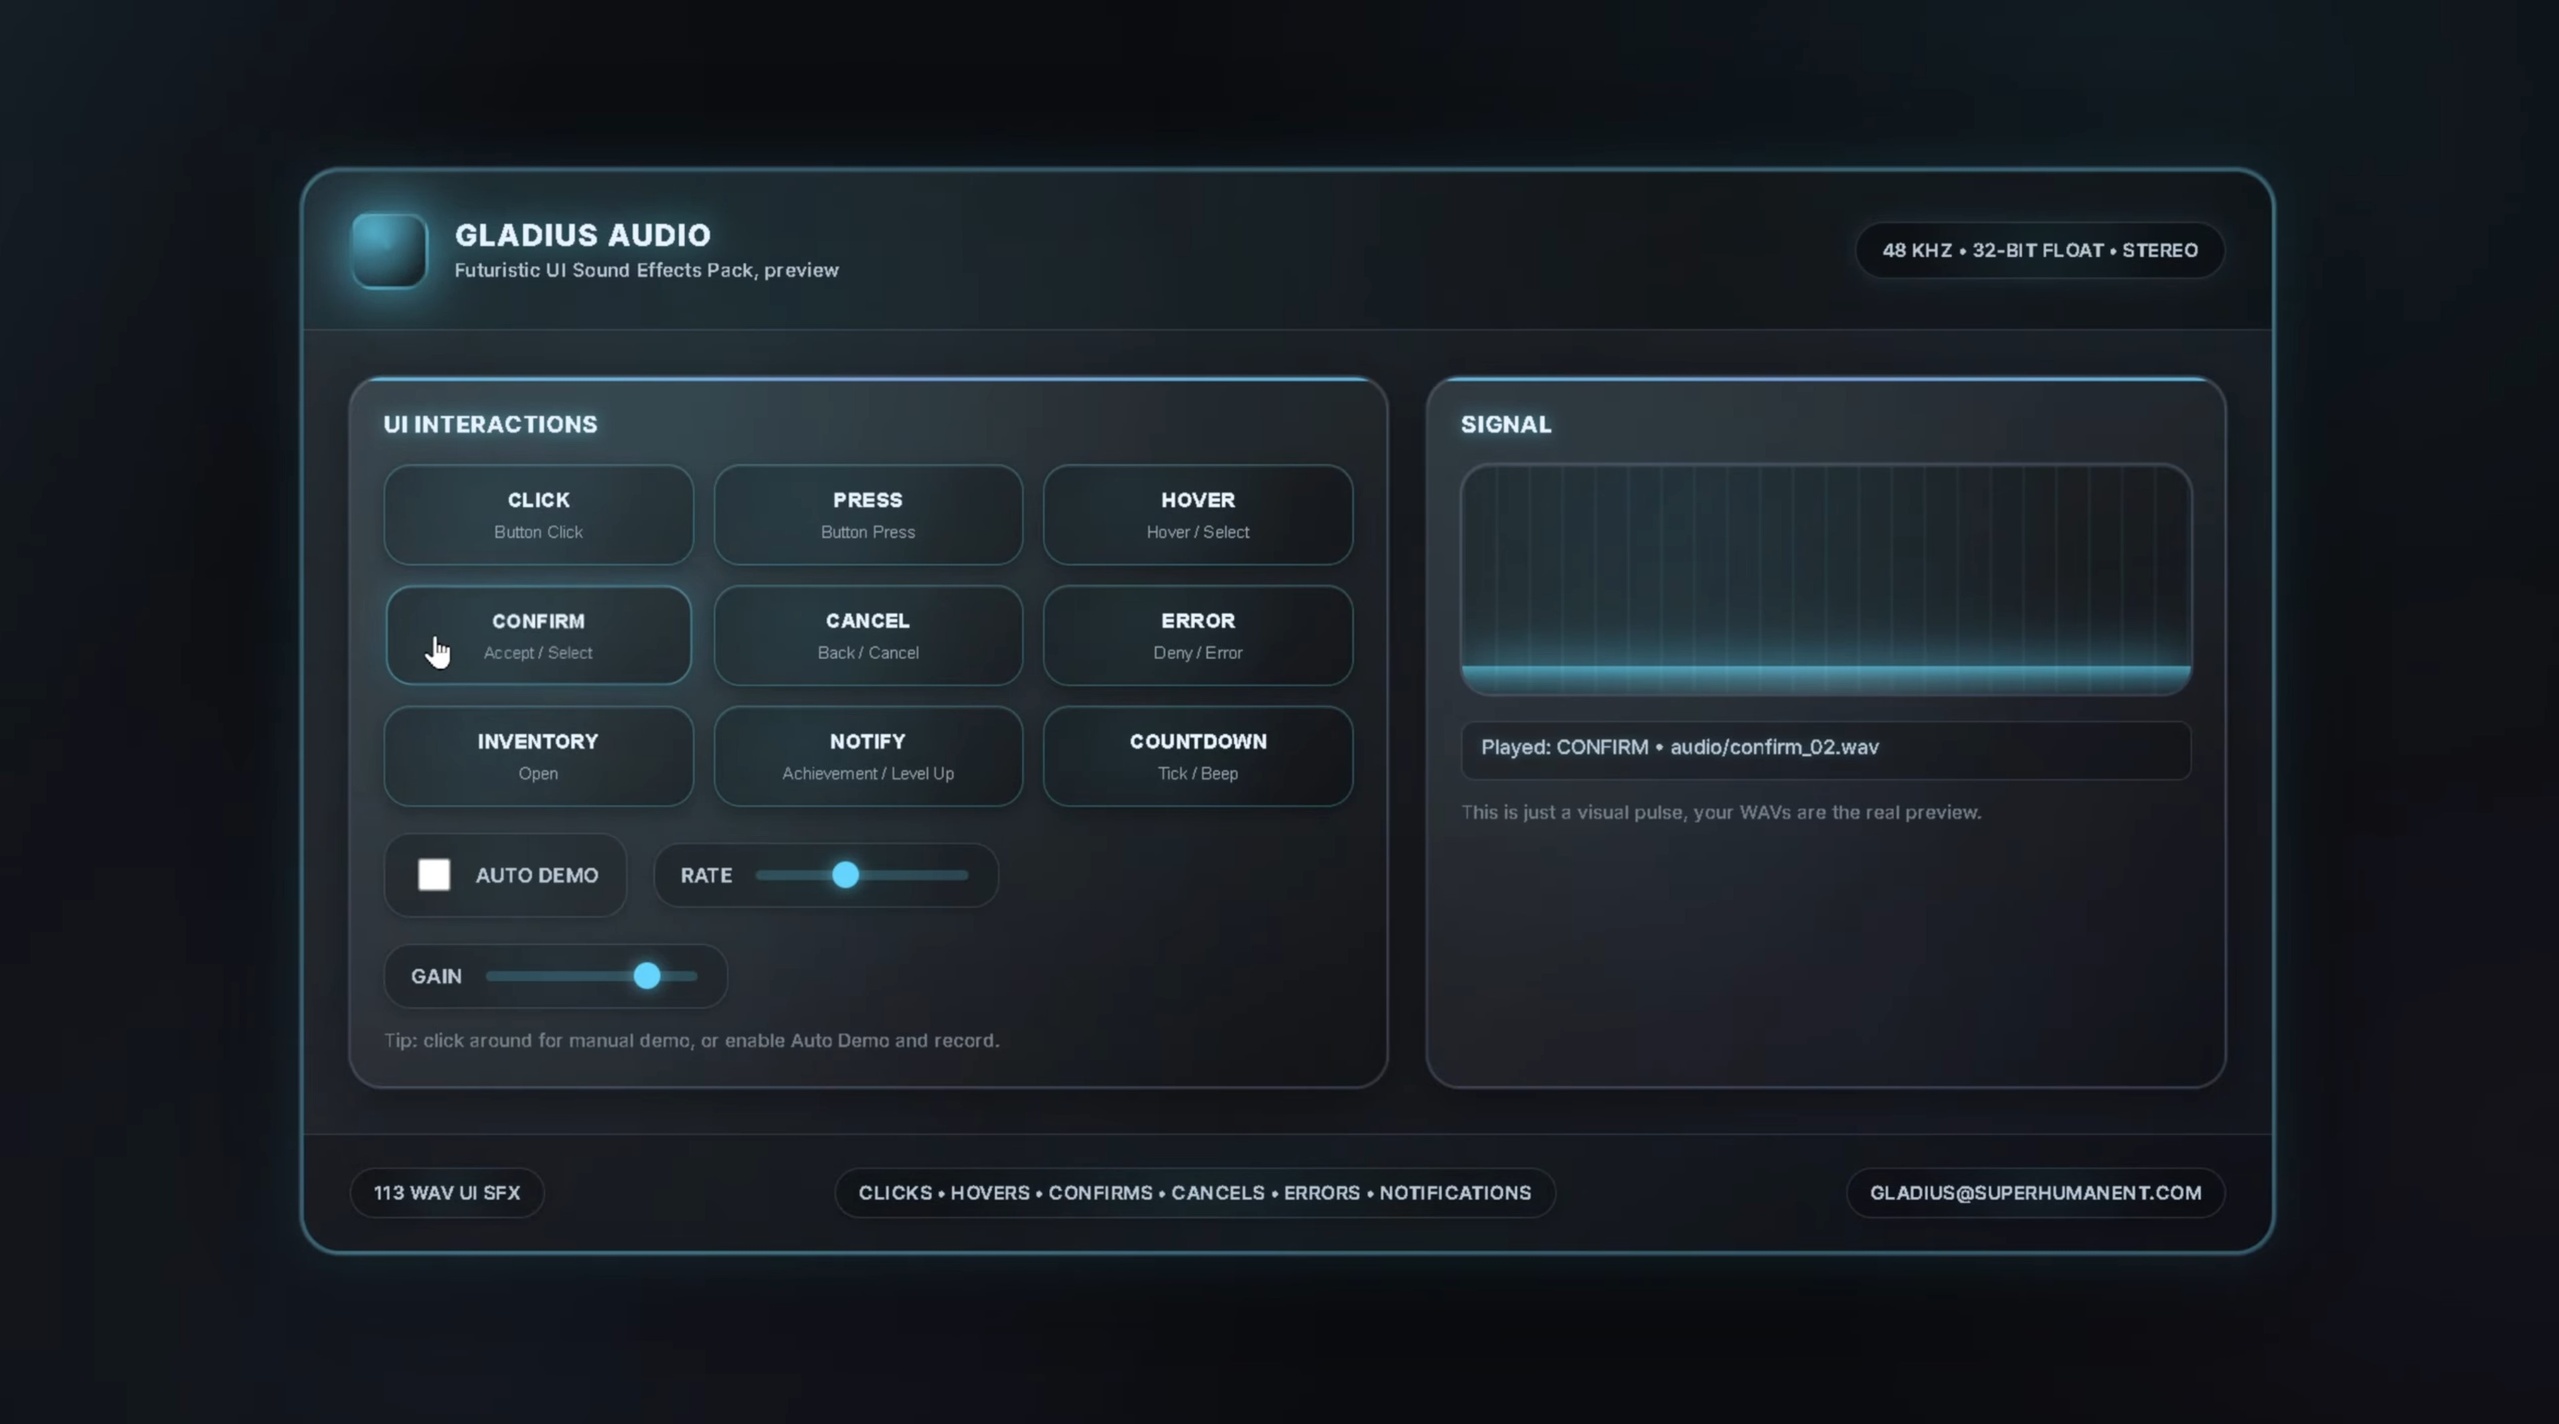Play the COUNTDOWN Tick / Beep sound

1197,757
